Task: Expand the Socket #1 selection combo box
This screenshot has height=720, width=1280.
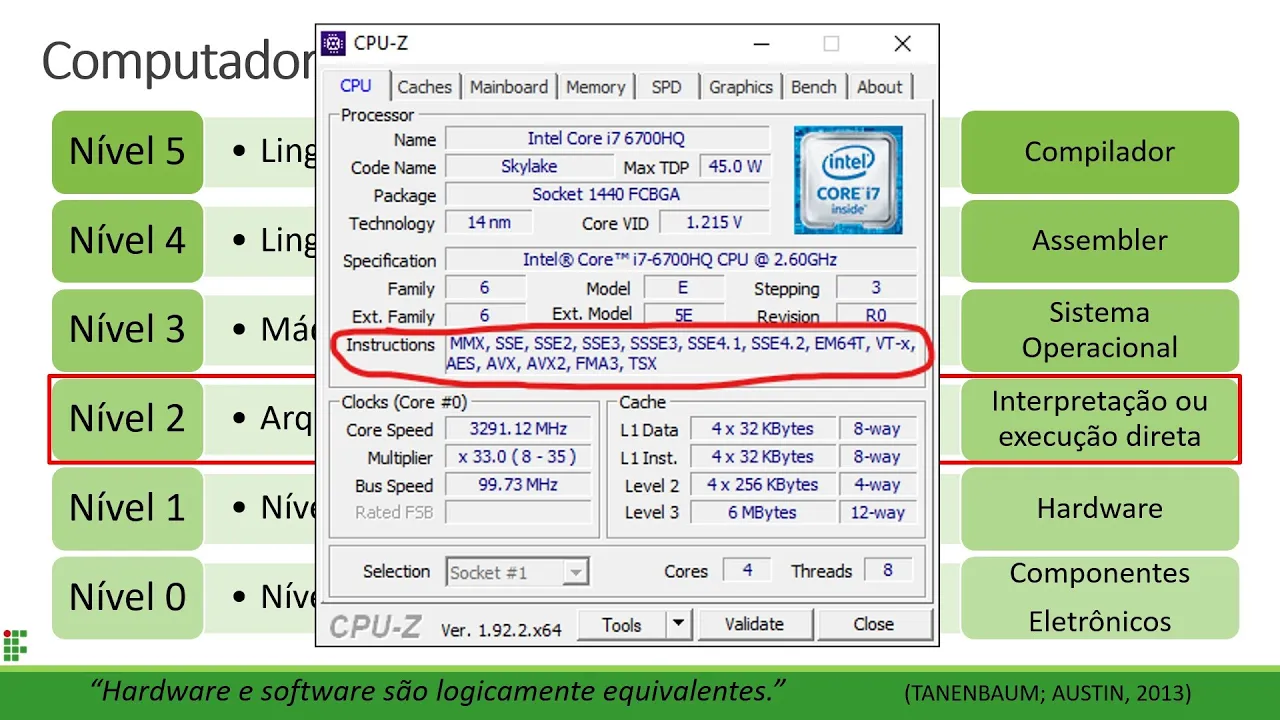Action: [x=516, y=572]
